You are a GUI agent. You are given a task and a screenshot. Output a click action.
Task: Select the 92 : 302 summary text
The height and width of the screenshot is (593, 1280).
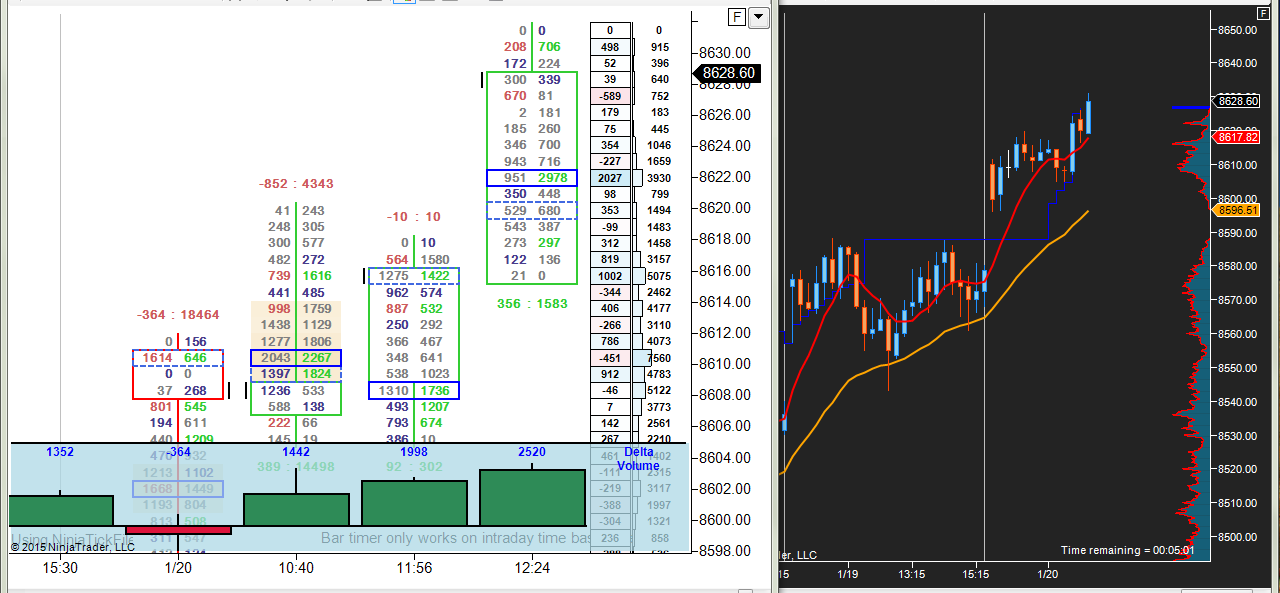click(414, 466)
